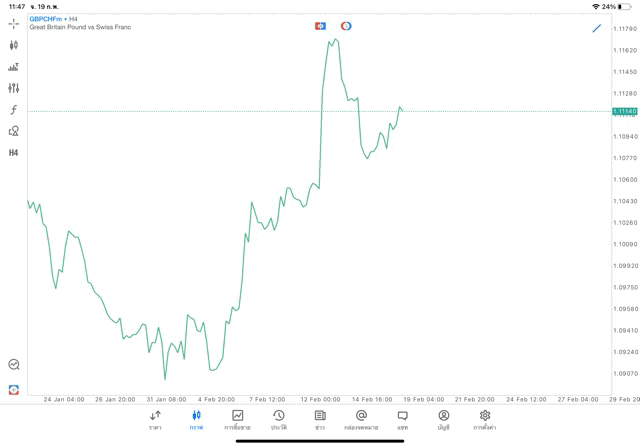
Task: Open the ข่าว (News) tab
Action: click(320, 420)
